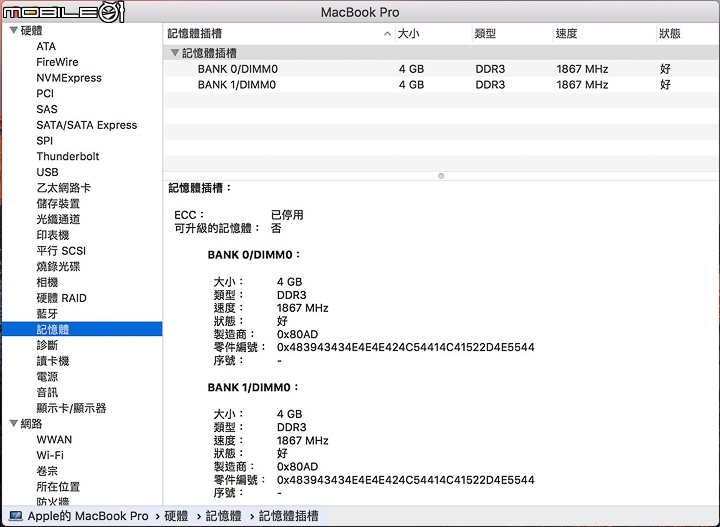The height and width of the screenshot is (527, 720).
Task: Click BANK 1/DIMM0 heading in details pane
Action: [253, 387]
